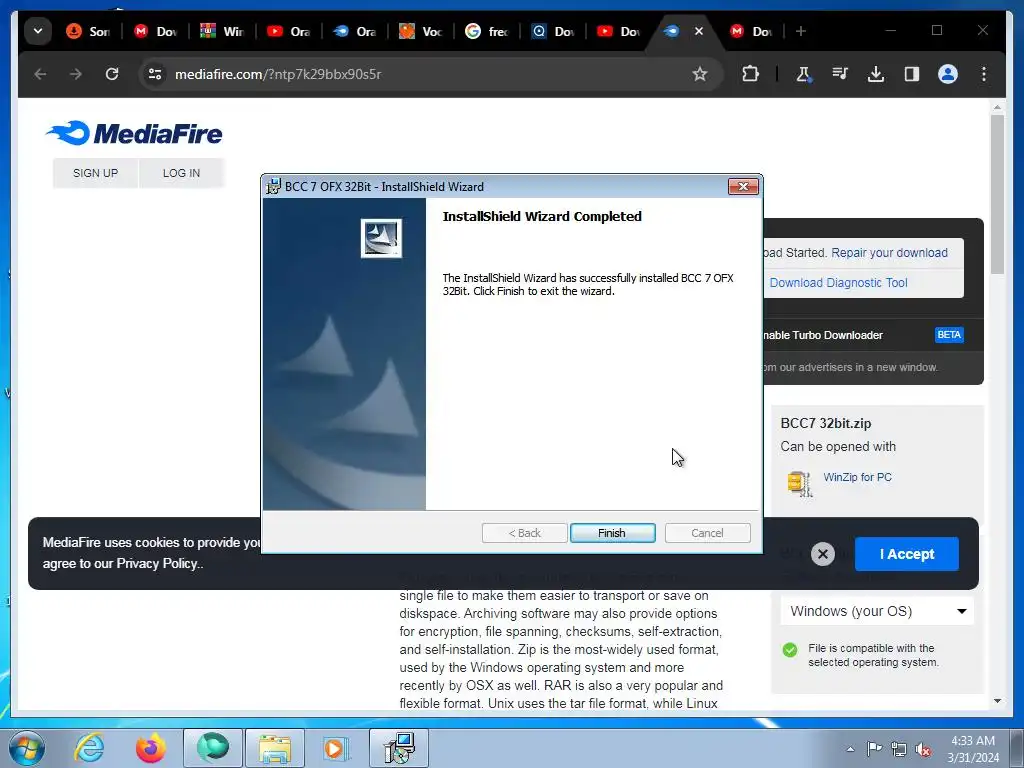Go forward in browser history

[76, 74]
